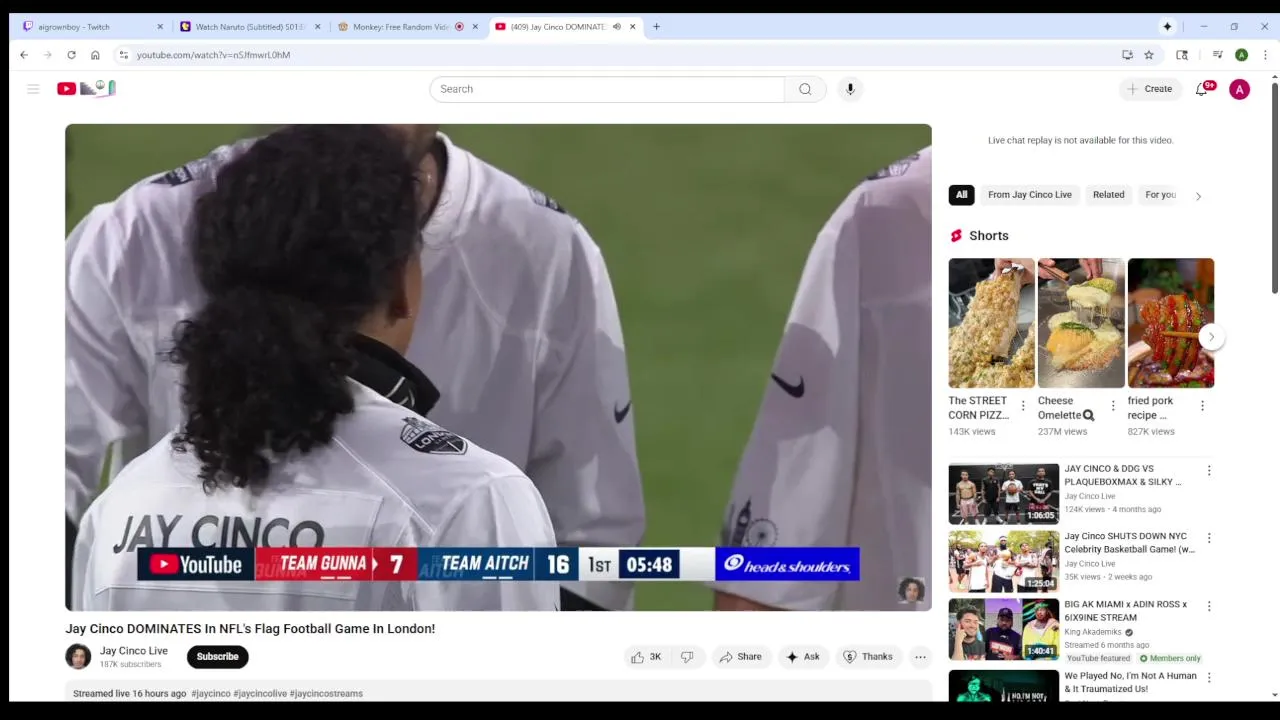Close the Watch Naruto tab
The height and width of the screenshot is (720, 1280).
point(317,27)
